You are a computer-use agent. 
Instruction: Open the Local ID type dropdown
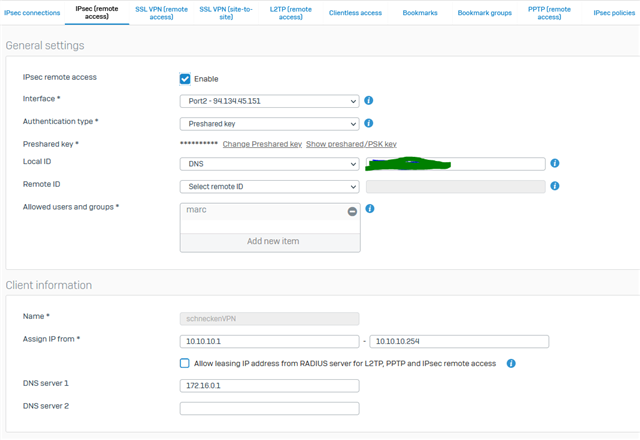(269, 164)
